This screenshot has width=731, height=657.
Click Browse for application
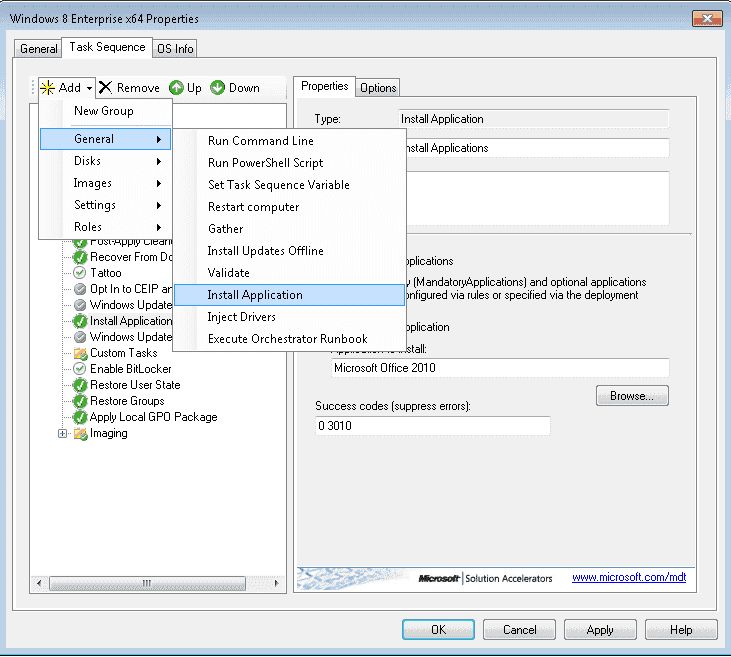pos(632,396)
